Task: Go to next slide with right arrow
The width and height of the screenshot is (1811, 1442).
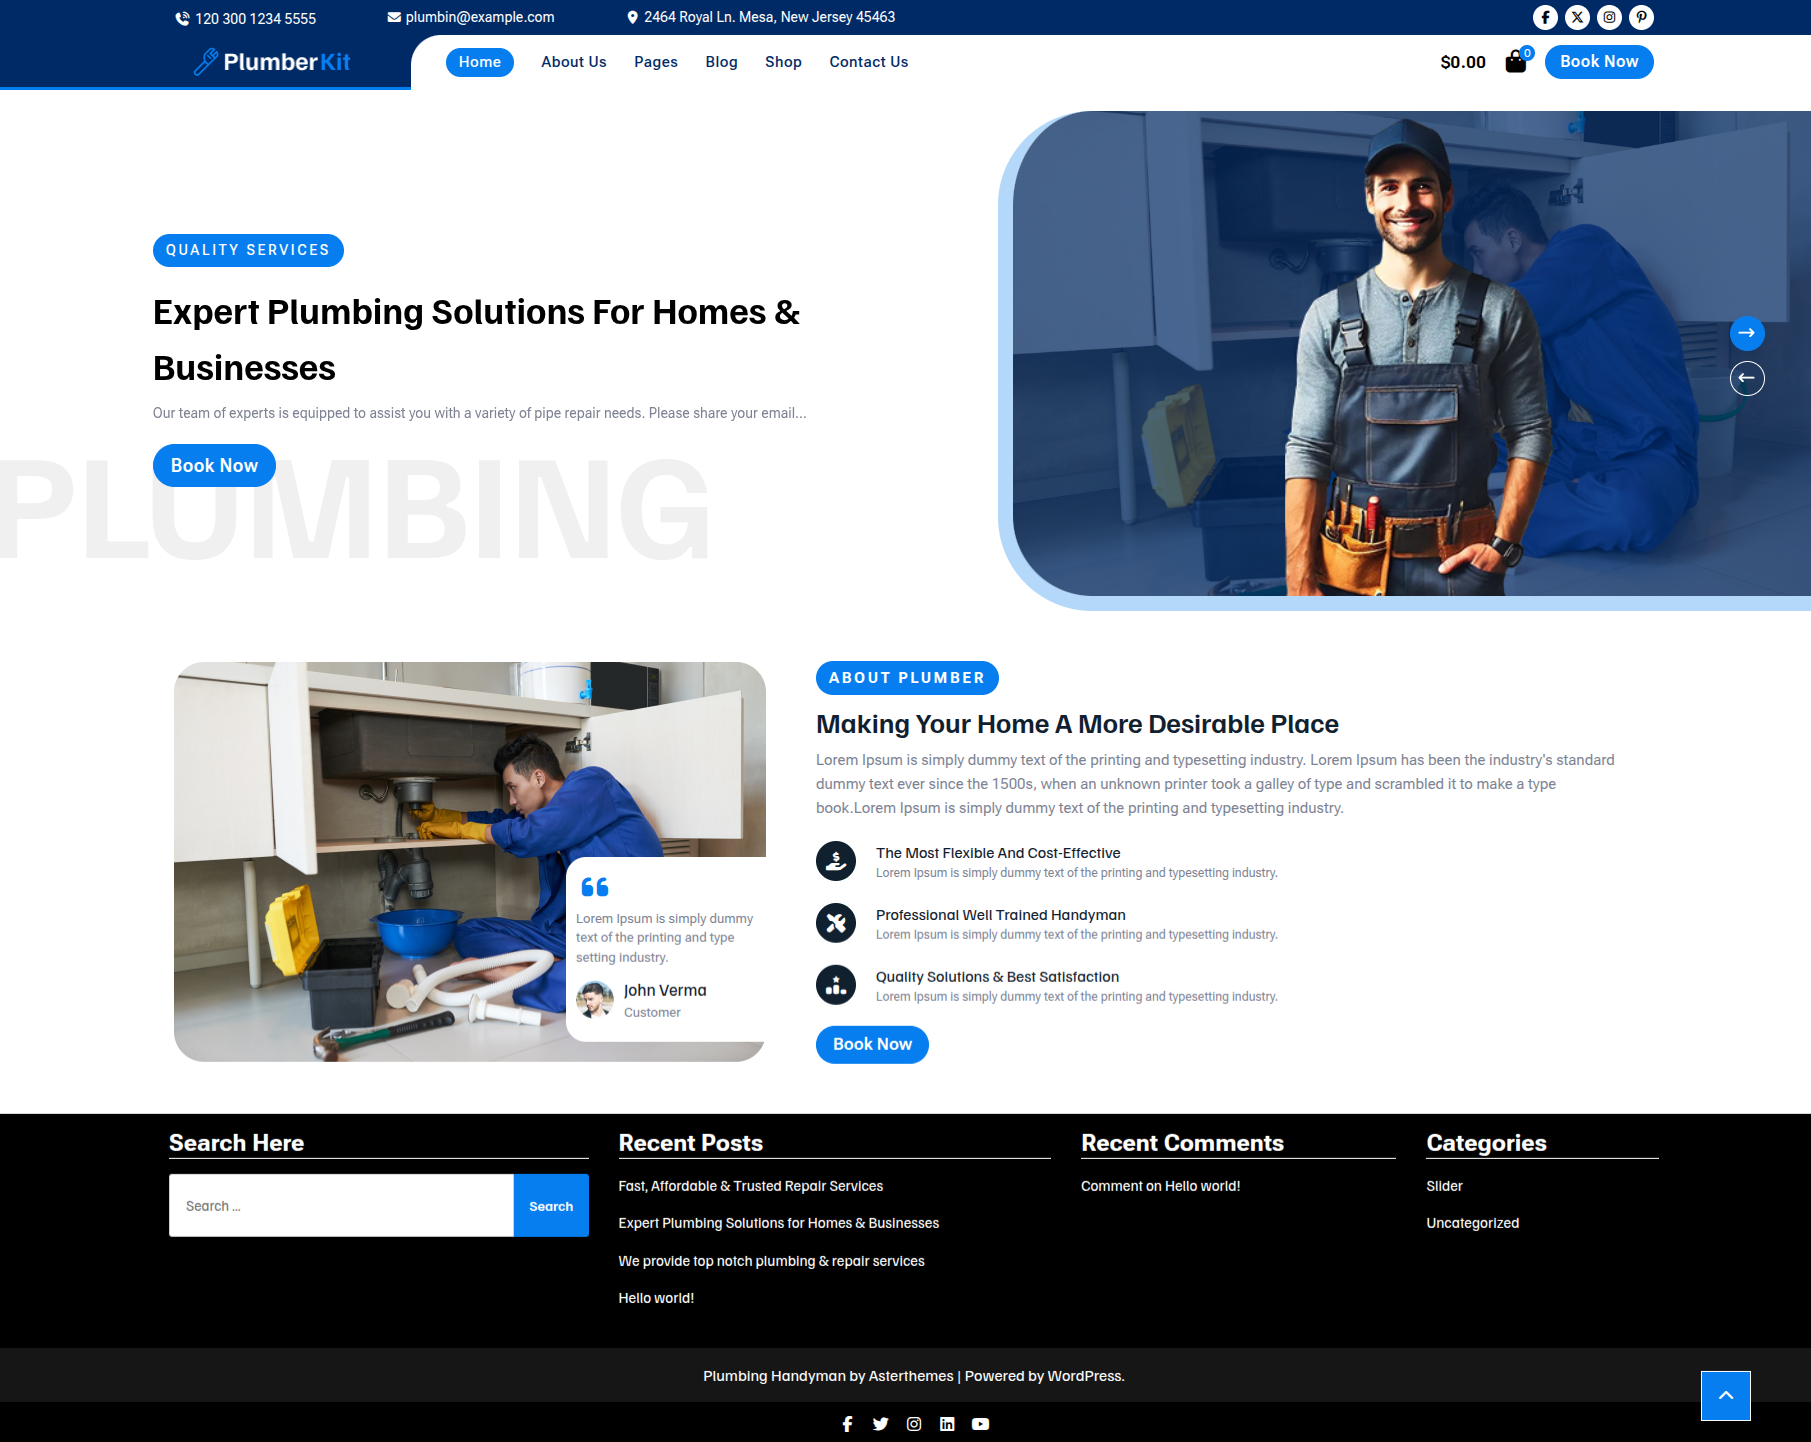Action: [1747, 333]
